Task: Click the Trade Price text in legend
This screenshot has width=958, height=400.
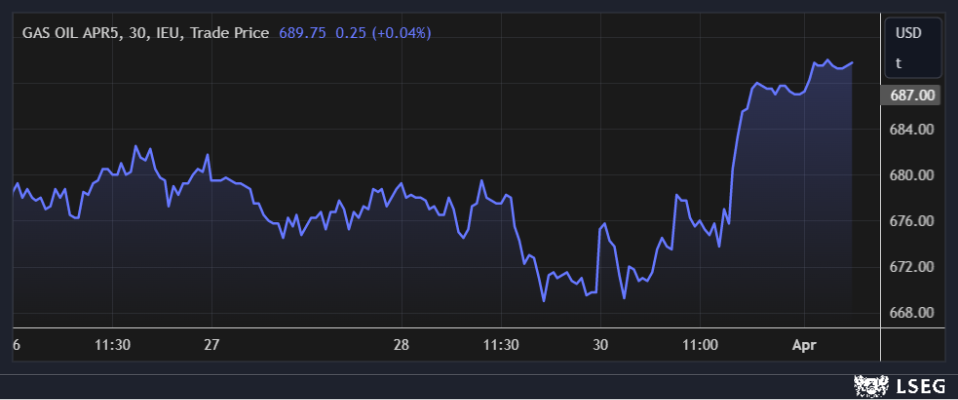Action: [231, 33]
